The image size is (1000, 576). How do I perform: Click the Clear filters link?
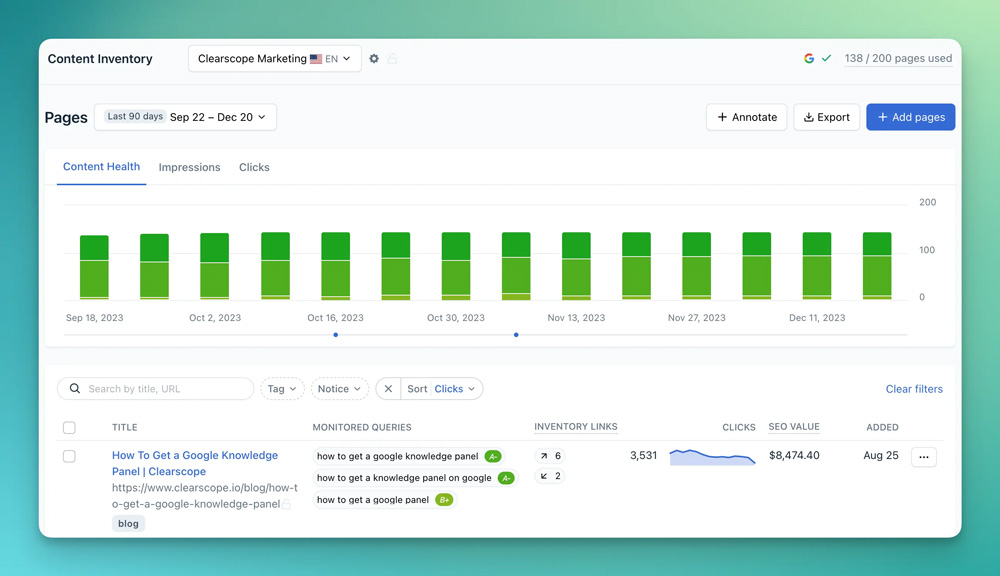[x=913, y=389]
